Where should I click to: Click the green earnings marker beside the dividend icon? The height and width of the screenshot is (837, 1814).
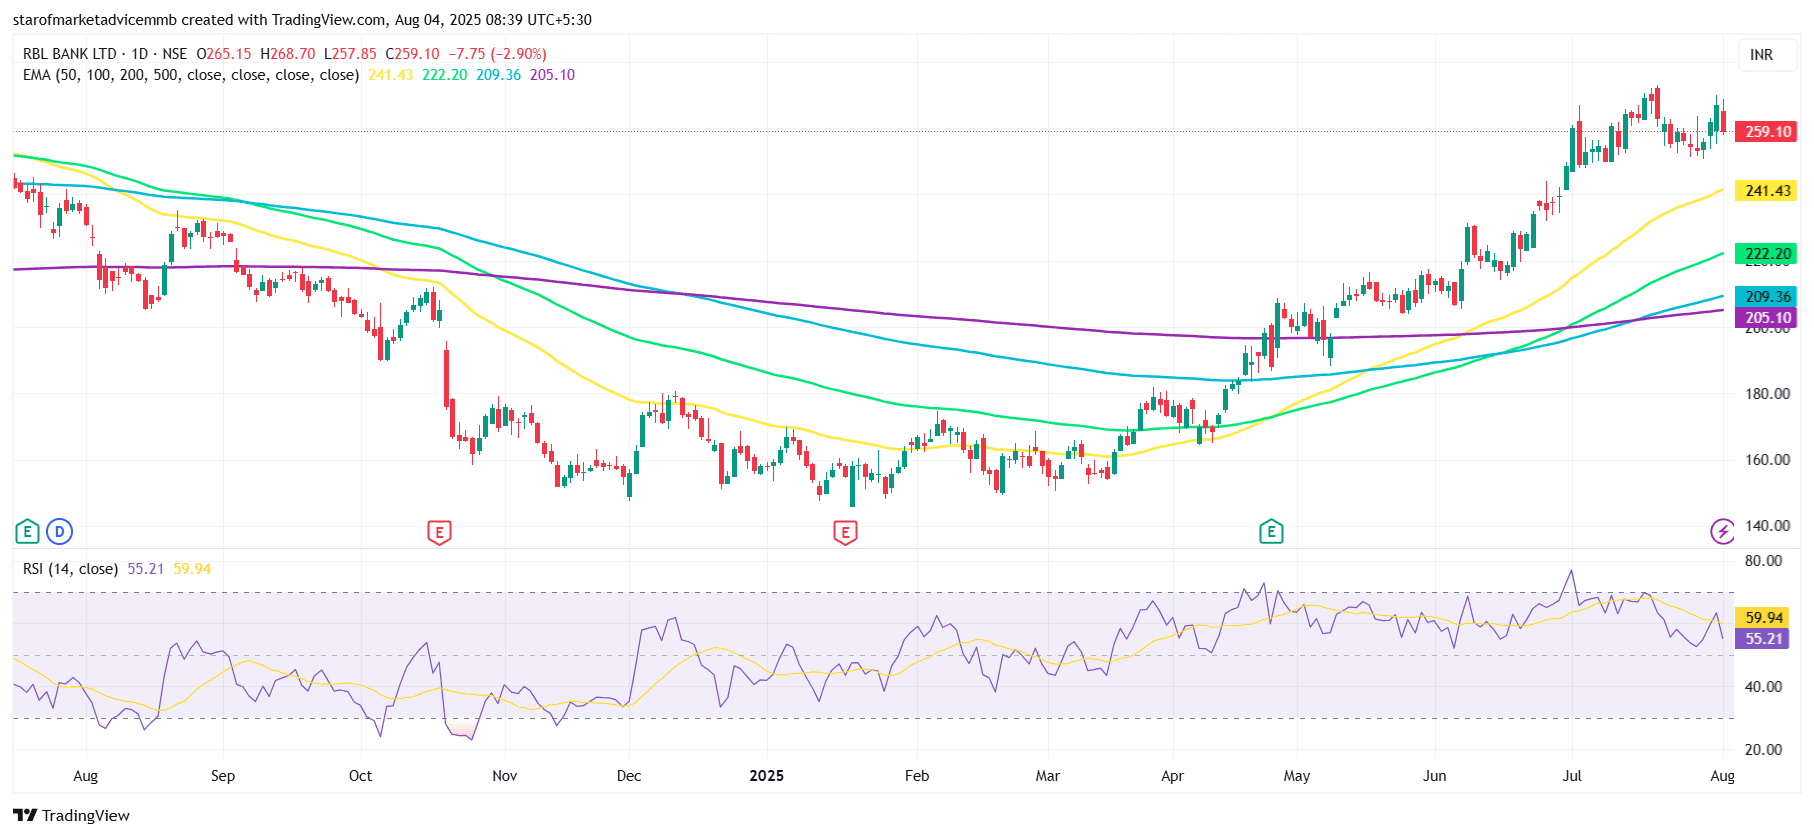coord(28,532)
